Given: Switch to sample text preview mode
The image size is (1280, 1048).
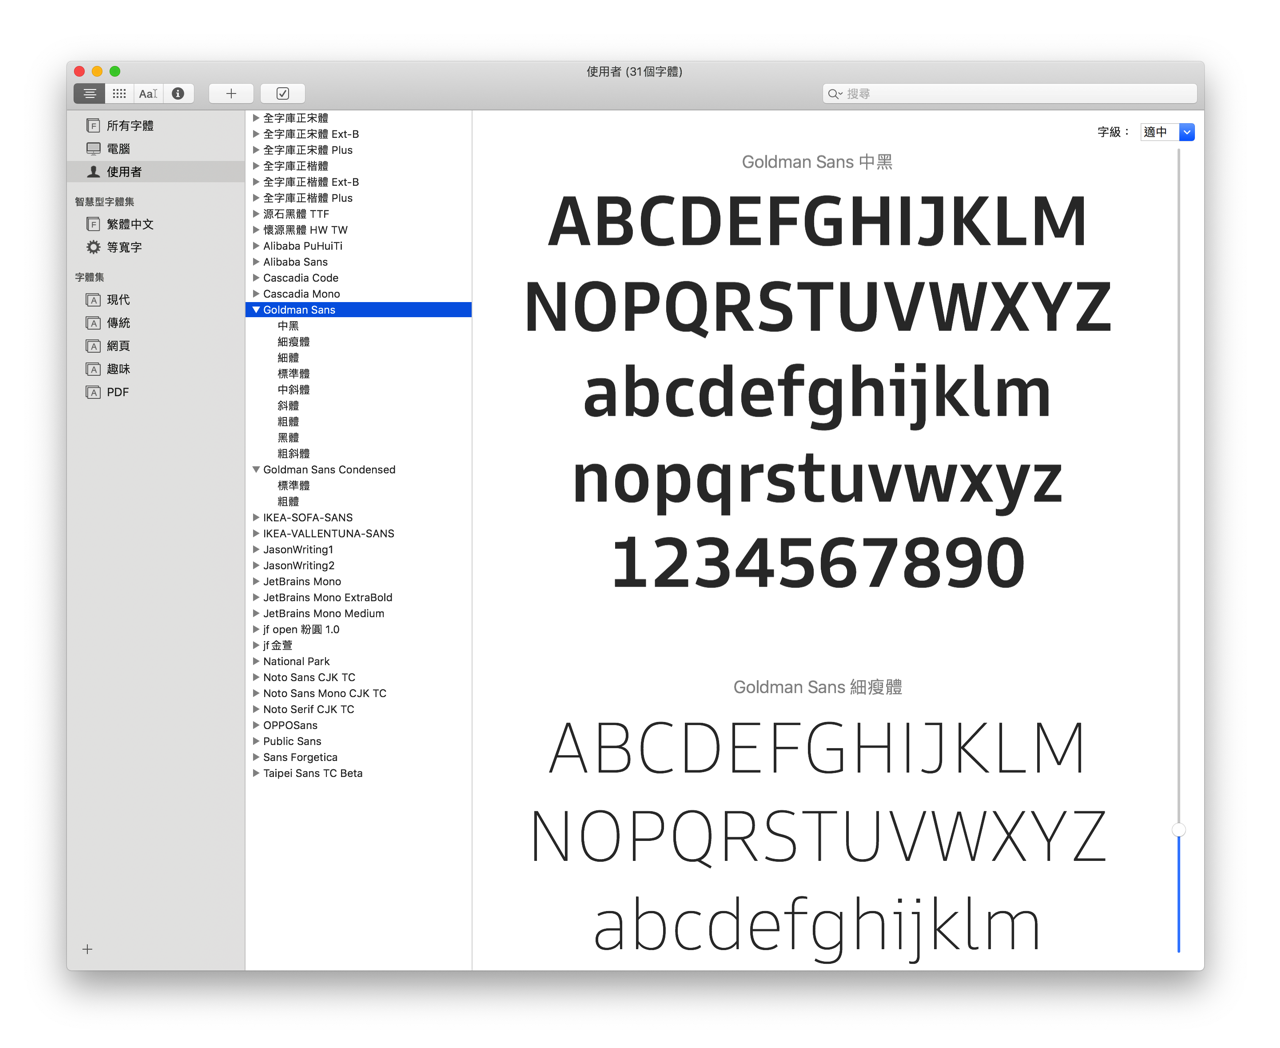Looking at the screenshot, I should click(89, 93).
